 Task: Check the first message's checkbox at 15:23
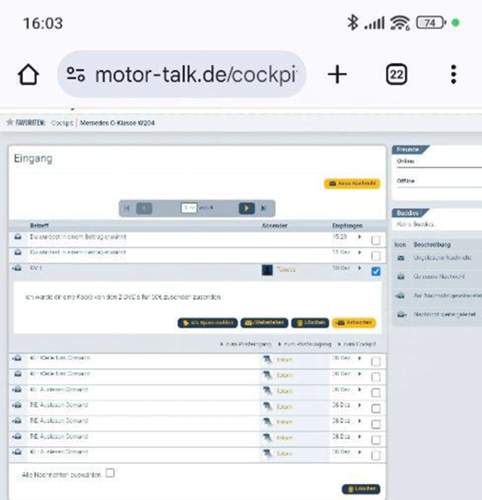(376, 240)
